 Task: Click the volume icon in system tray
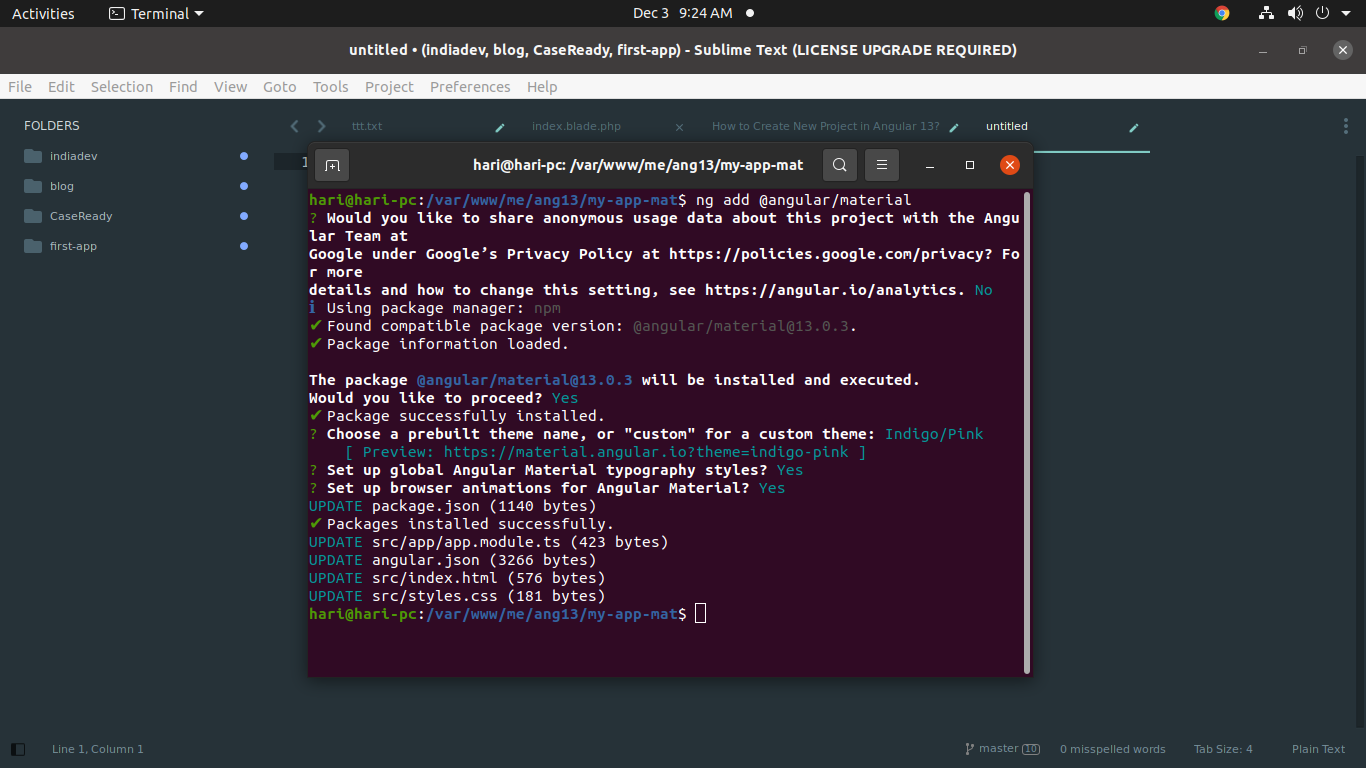[1295, 13]
